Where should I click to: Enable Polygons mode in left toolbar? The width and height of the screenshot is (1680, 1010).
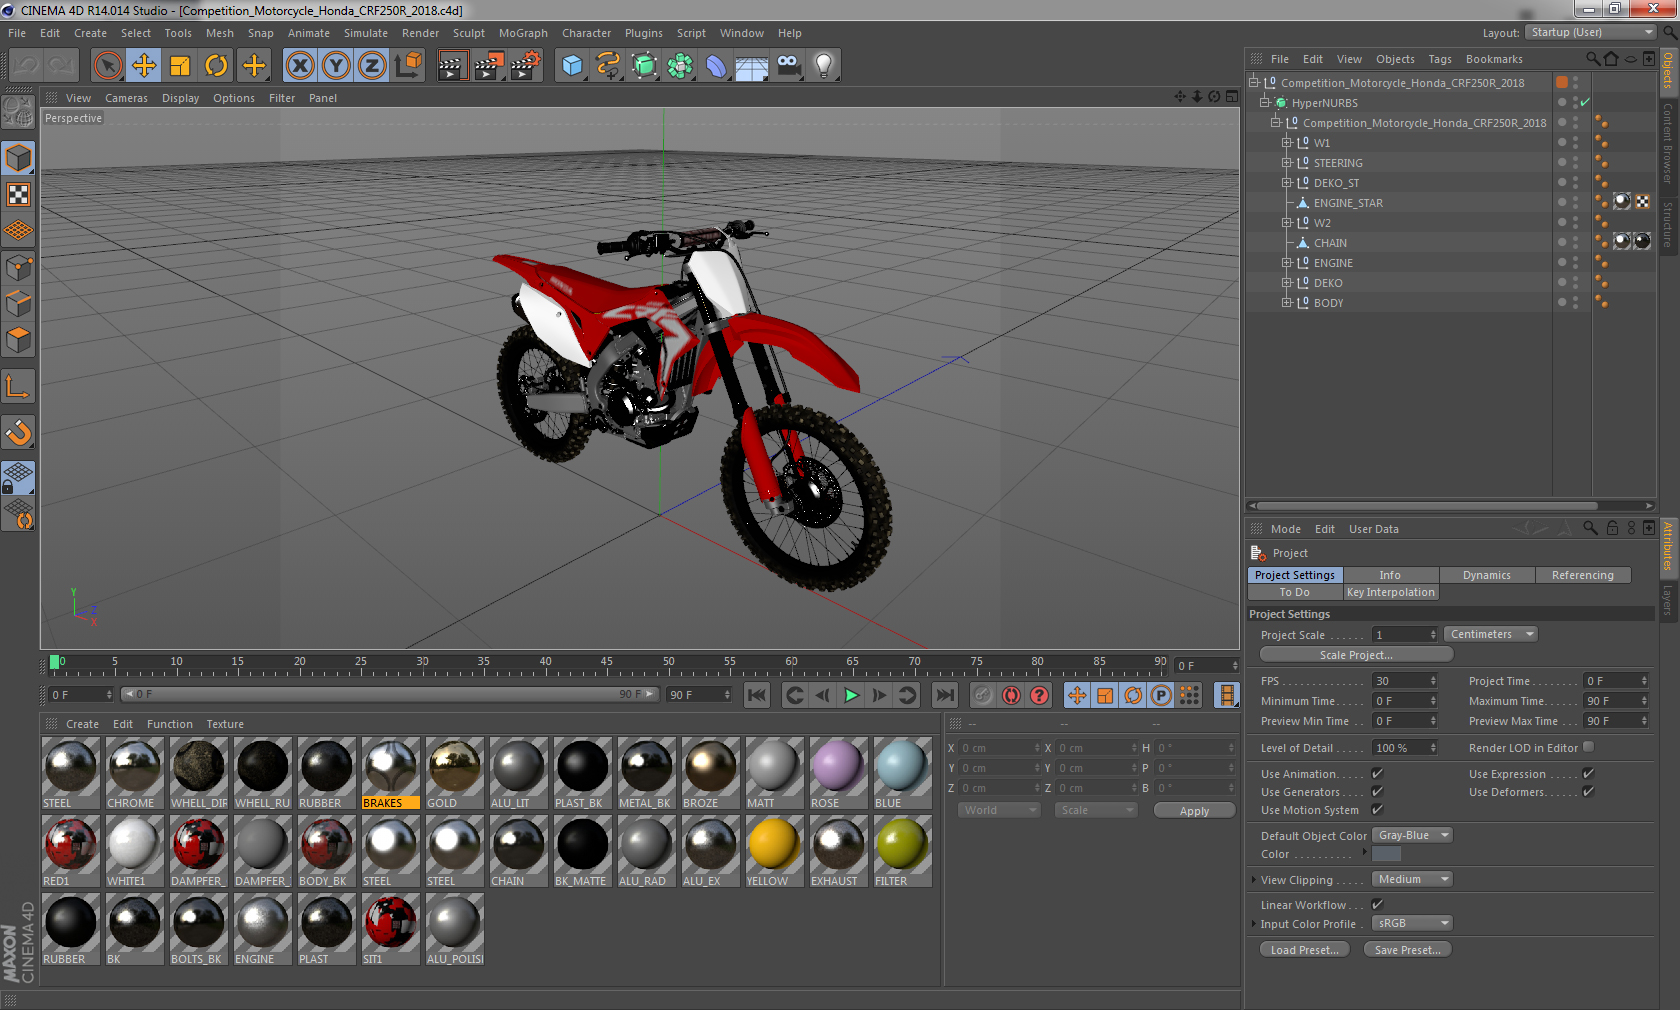click(x=18, y=340)
